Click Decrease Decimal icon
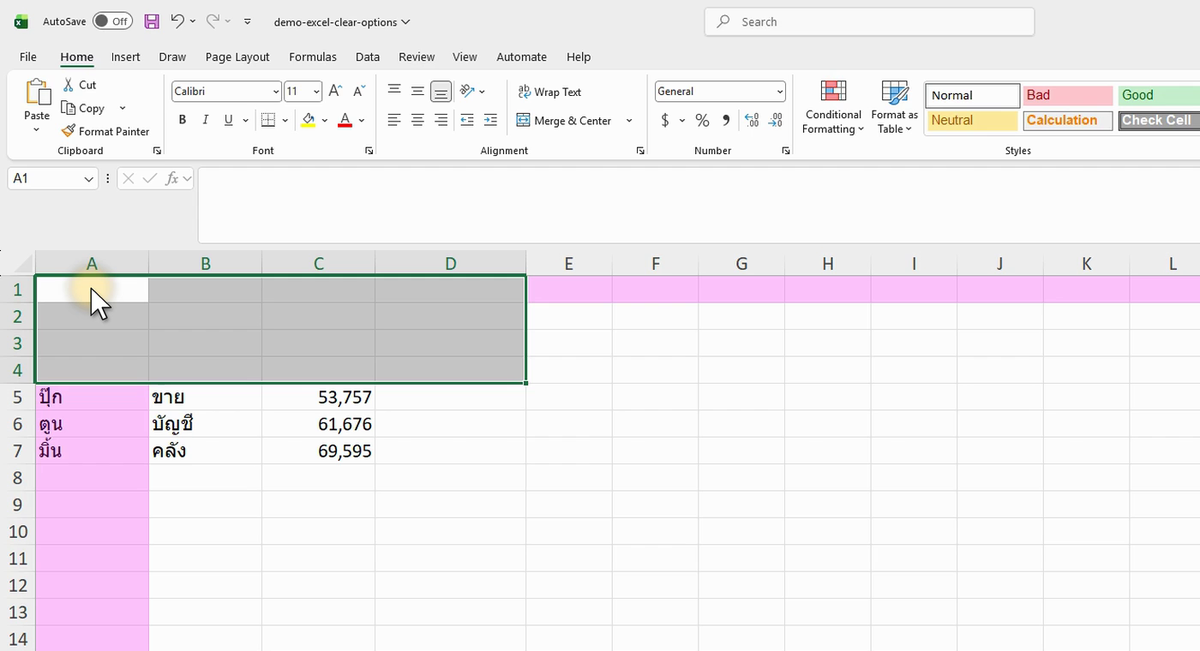 pyautogui.click(x=775, y=120)
